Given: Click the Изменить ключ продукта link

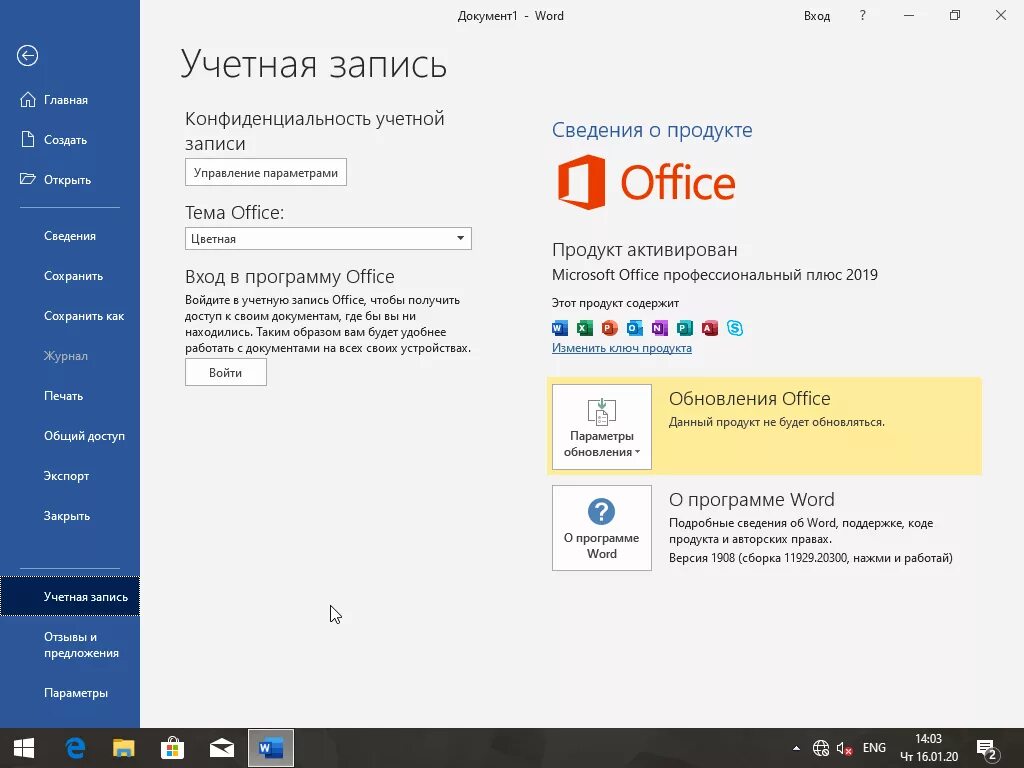Looking at the screenshot, I should 622,348.
